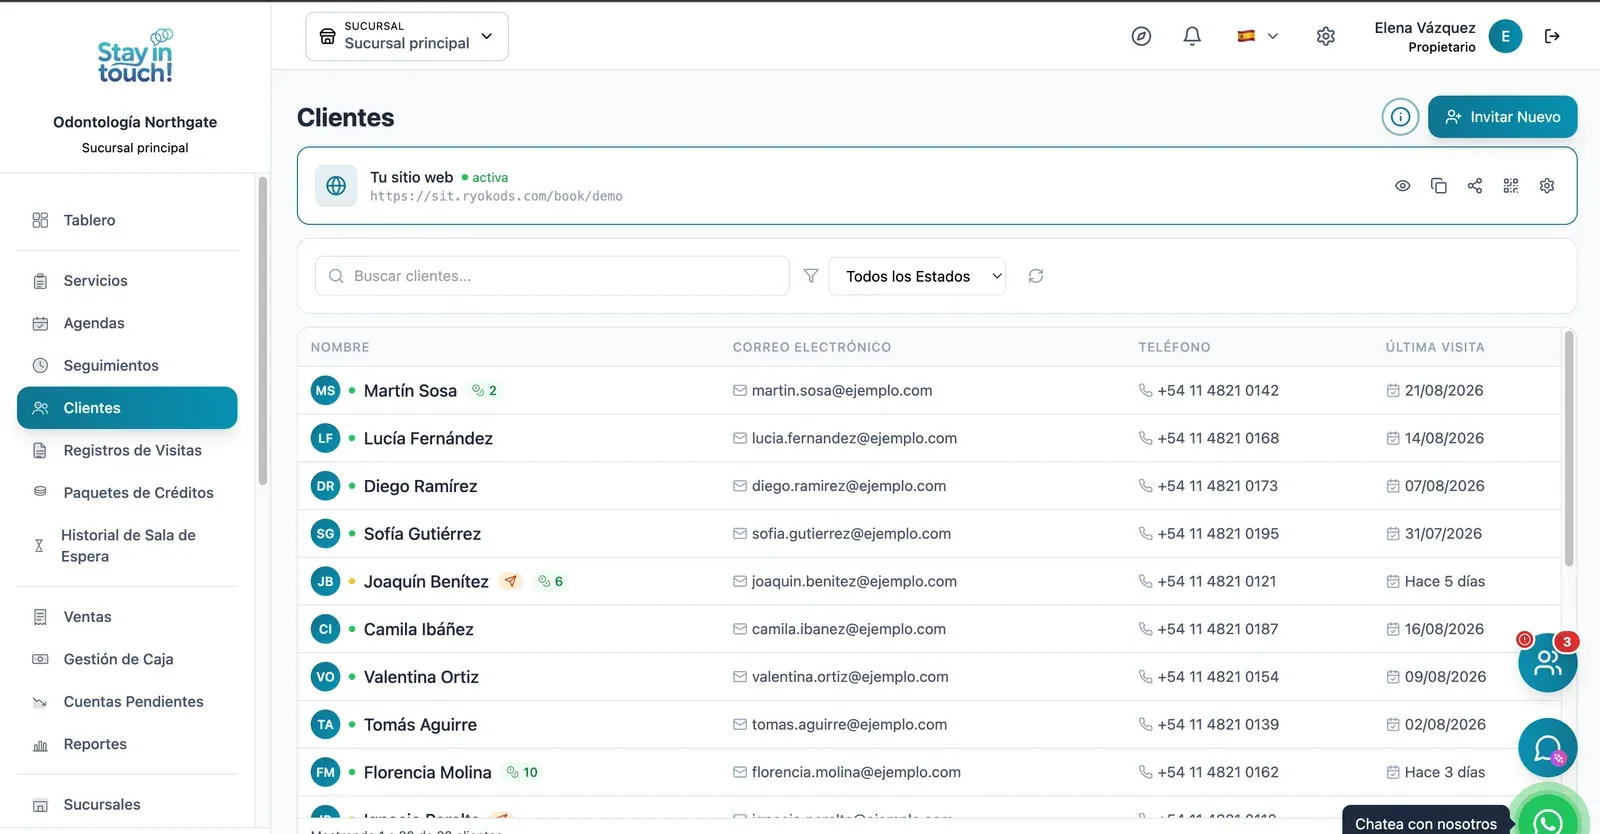Share the booking website link
Image resolution: width=1600 pixels, height=834 pixels.
pyautogui.click(x=1475, y=186)
